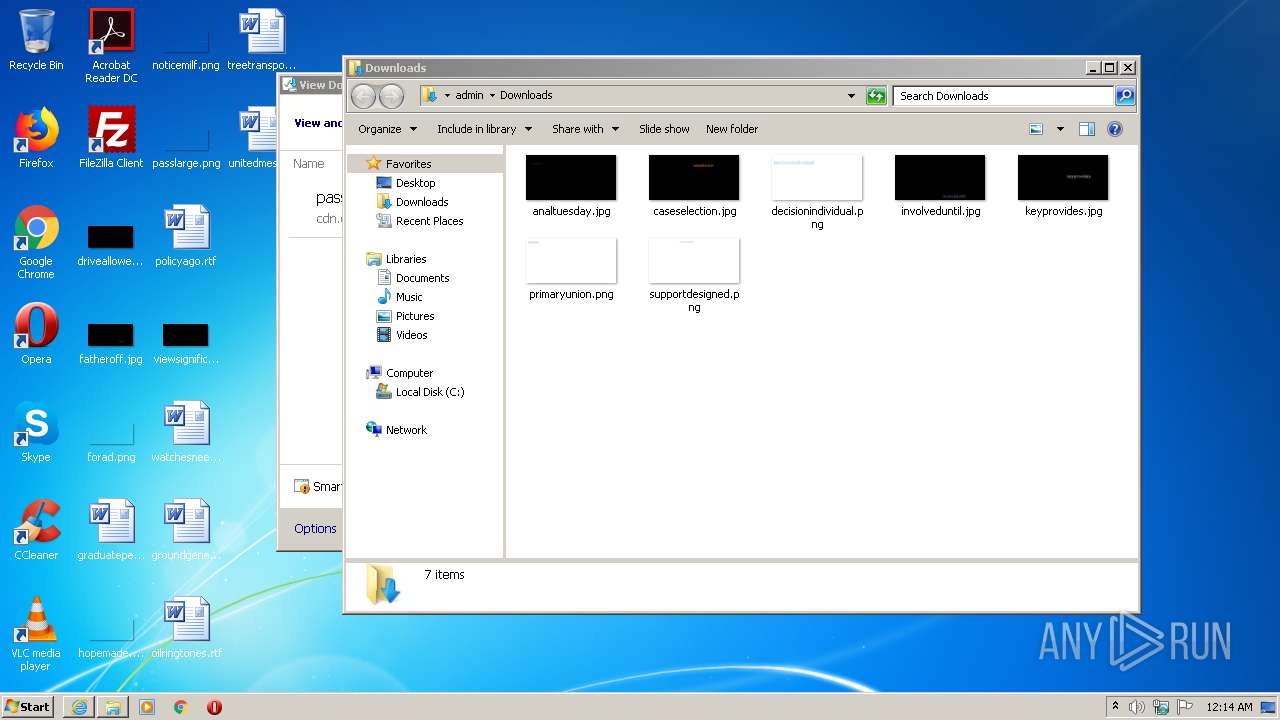Click the Start button

tap(28, 707)
